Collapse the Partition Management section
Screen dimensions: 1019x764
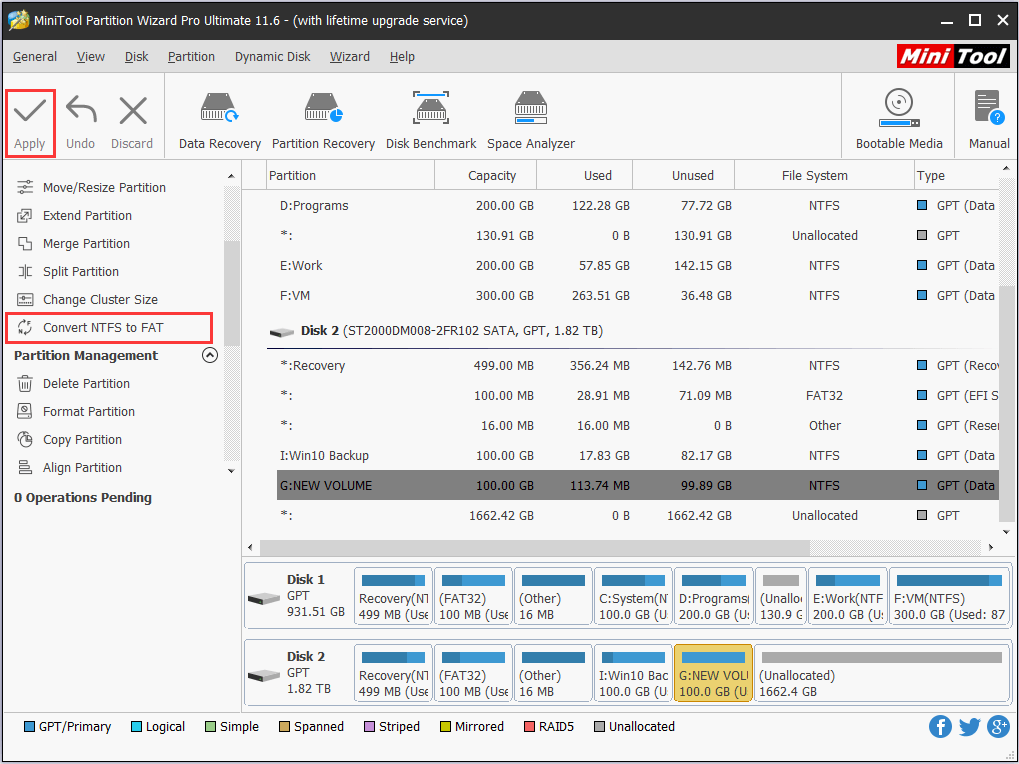[x=209, y=355]
